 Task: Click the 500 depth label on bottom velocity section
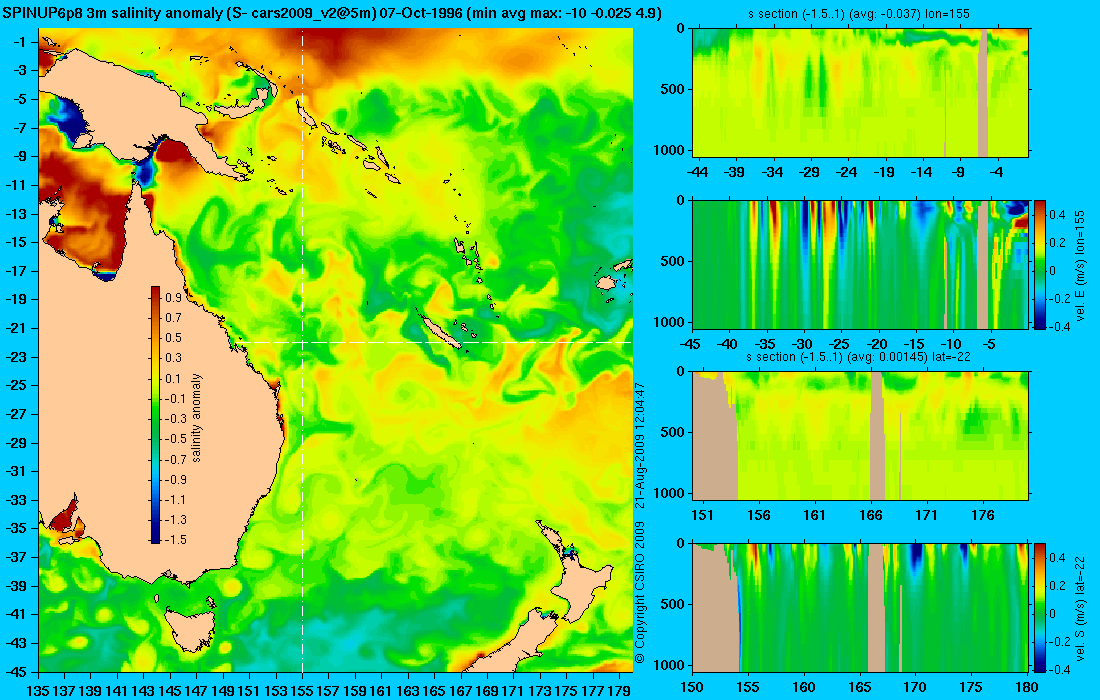673,605
